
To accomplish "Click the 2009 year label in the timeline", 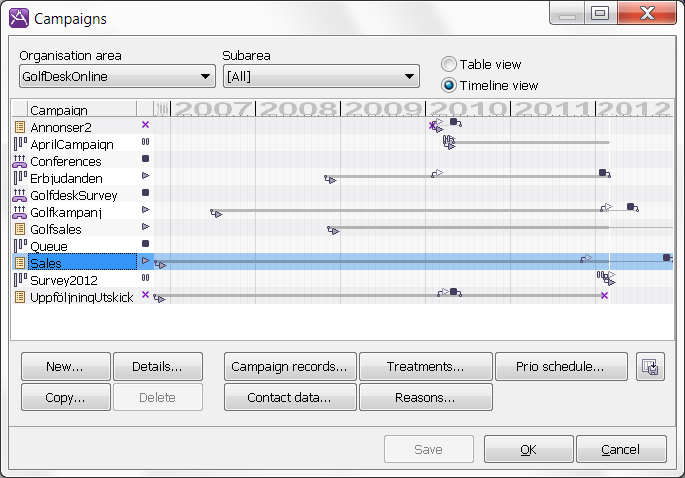I will (383, 108).
